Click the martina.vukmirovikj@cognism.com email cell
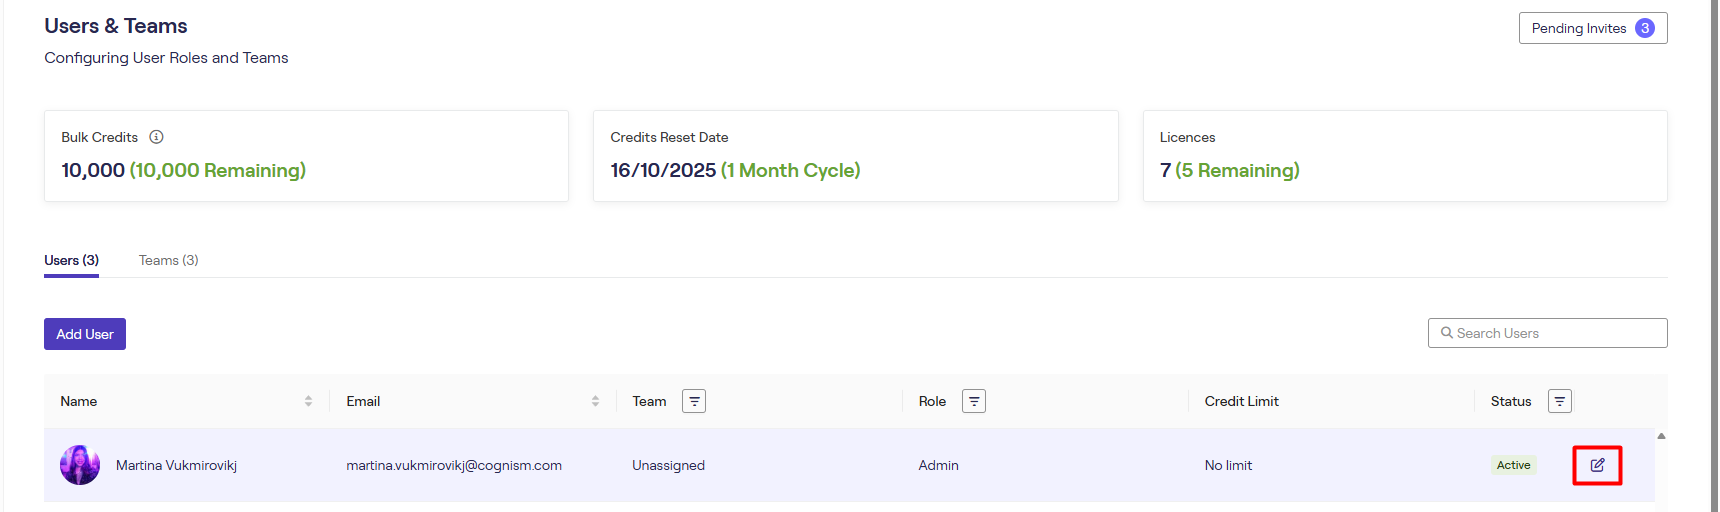Screen dimensions: 1720x512 point(454,465)
